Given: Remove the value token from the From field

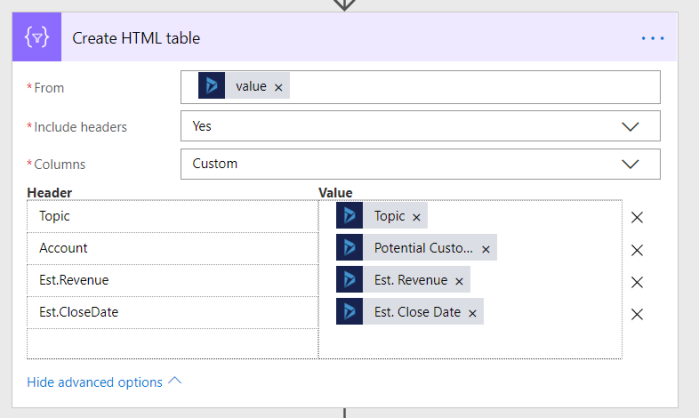Looking at the screenshot, I should click(x=279, y=87).
